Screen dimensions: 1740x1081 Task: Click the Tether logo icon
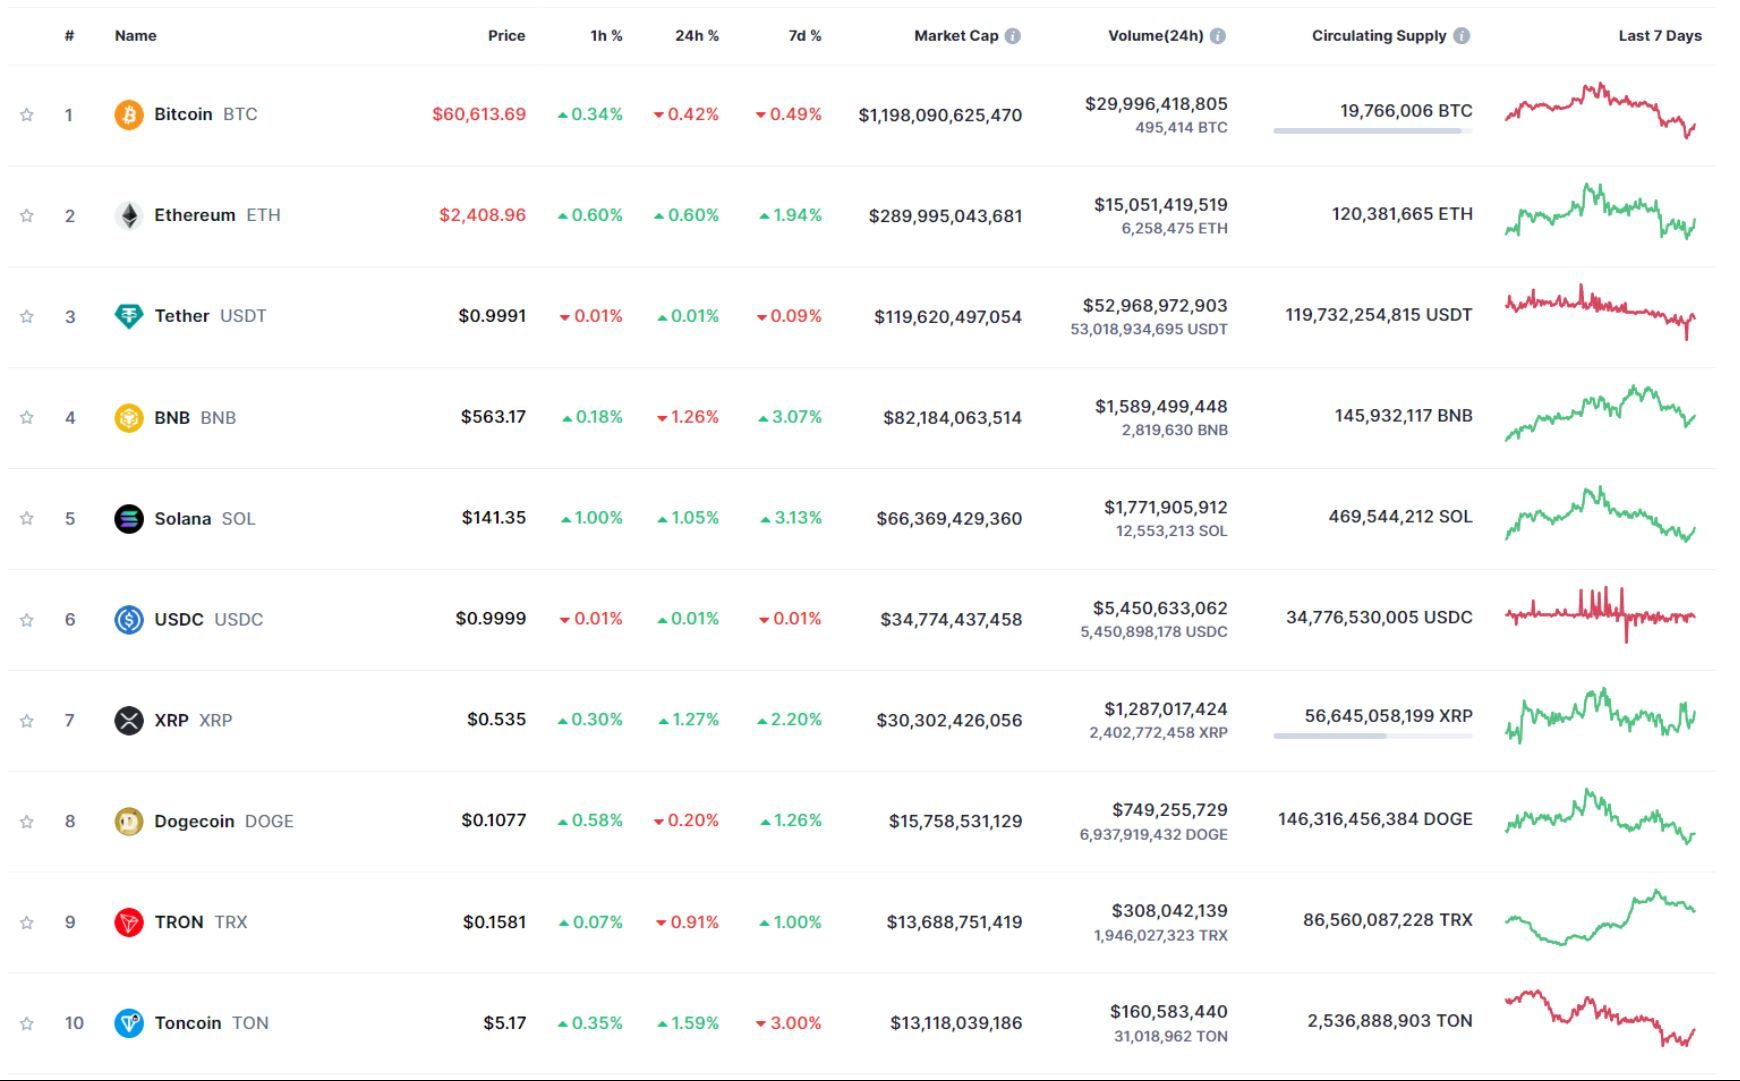click(129, 316)
